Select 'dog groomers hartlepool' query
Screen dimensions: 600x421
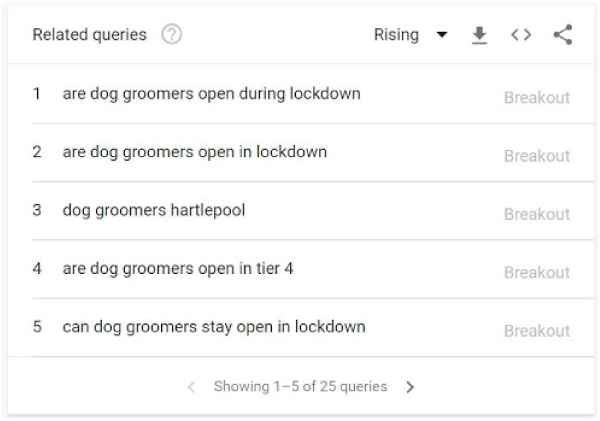coord(154,210)
